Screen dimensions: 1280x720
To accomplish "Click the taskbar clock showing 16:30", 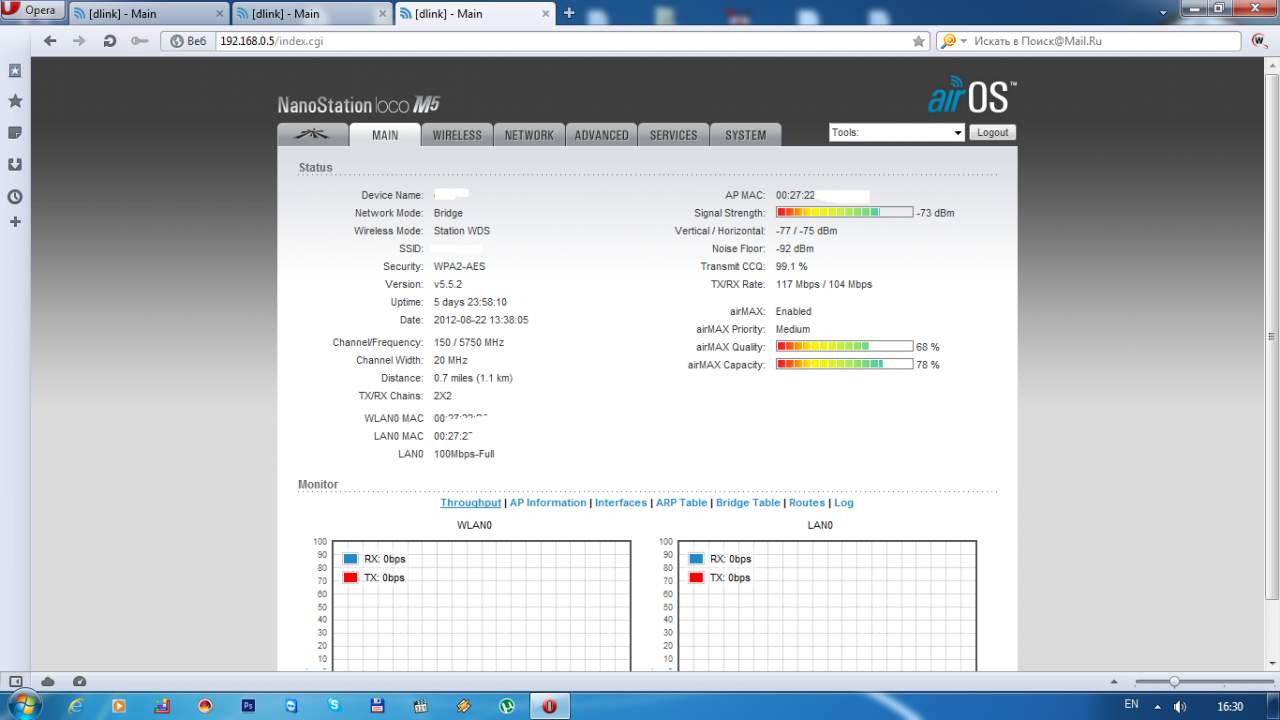I will (1230, 706).
